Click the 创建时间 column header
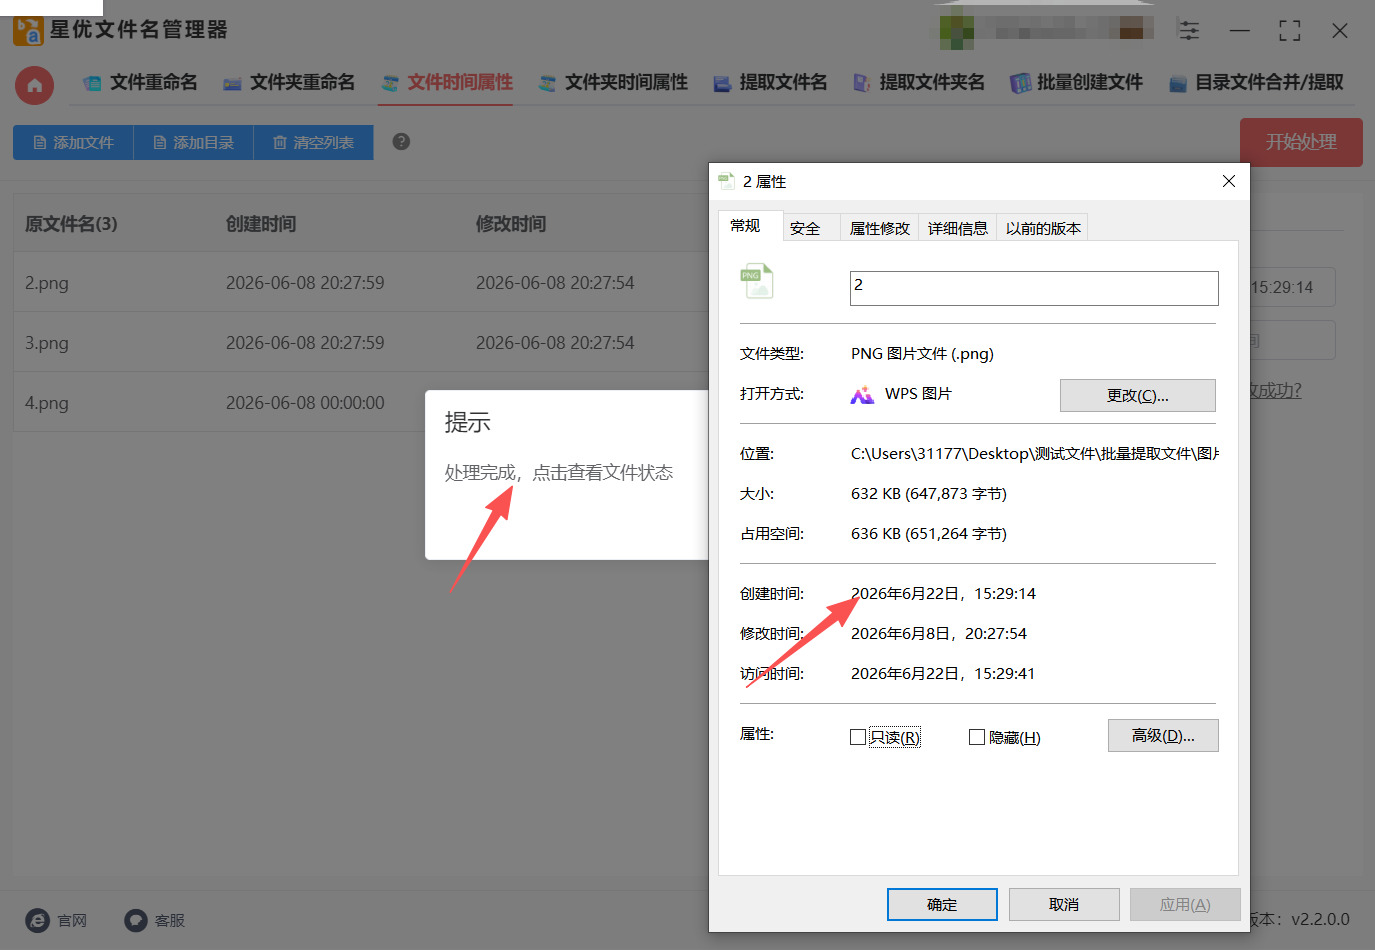 tap(261, 224)
